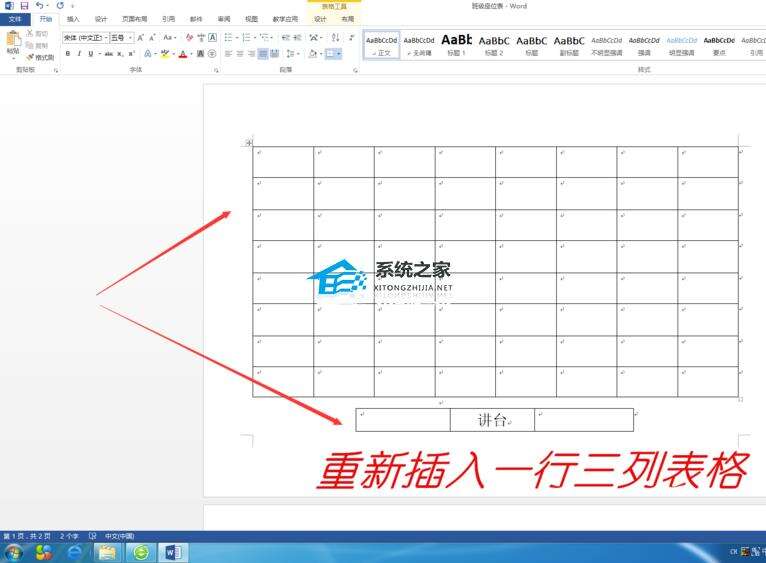Apply paragraph shading fill color
Viewport: 766px width, 563px height.
click(x=313, y=54)
